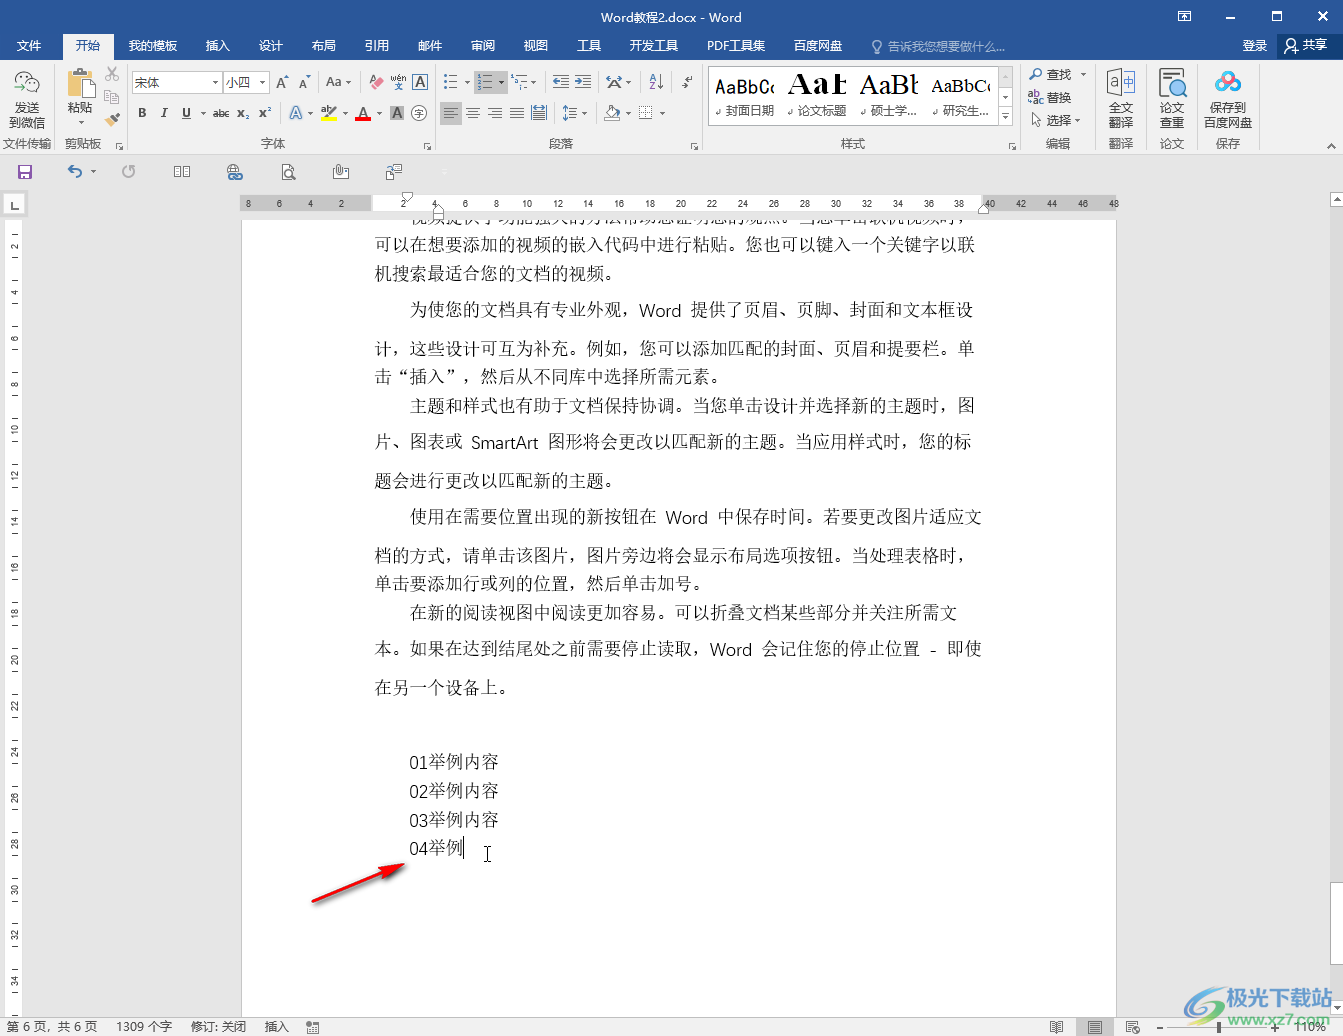Apply red font color swatch

click(363, 113)
